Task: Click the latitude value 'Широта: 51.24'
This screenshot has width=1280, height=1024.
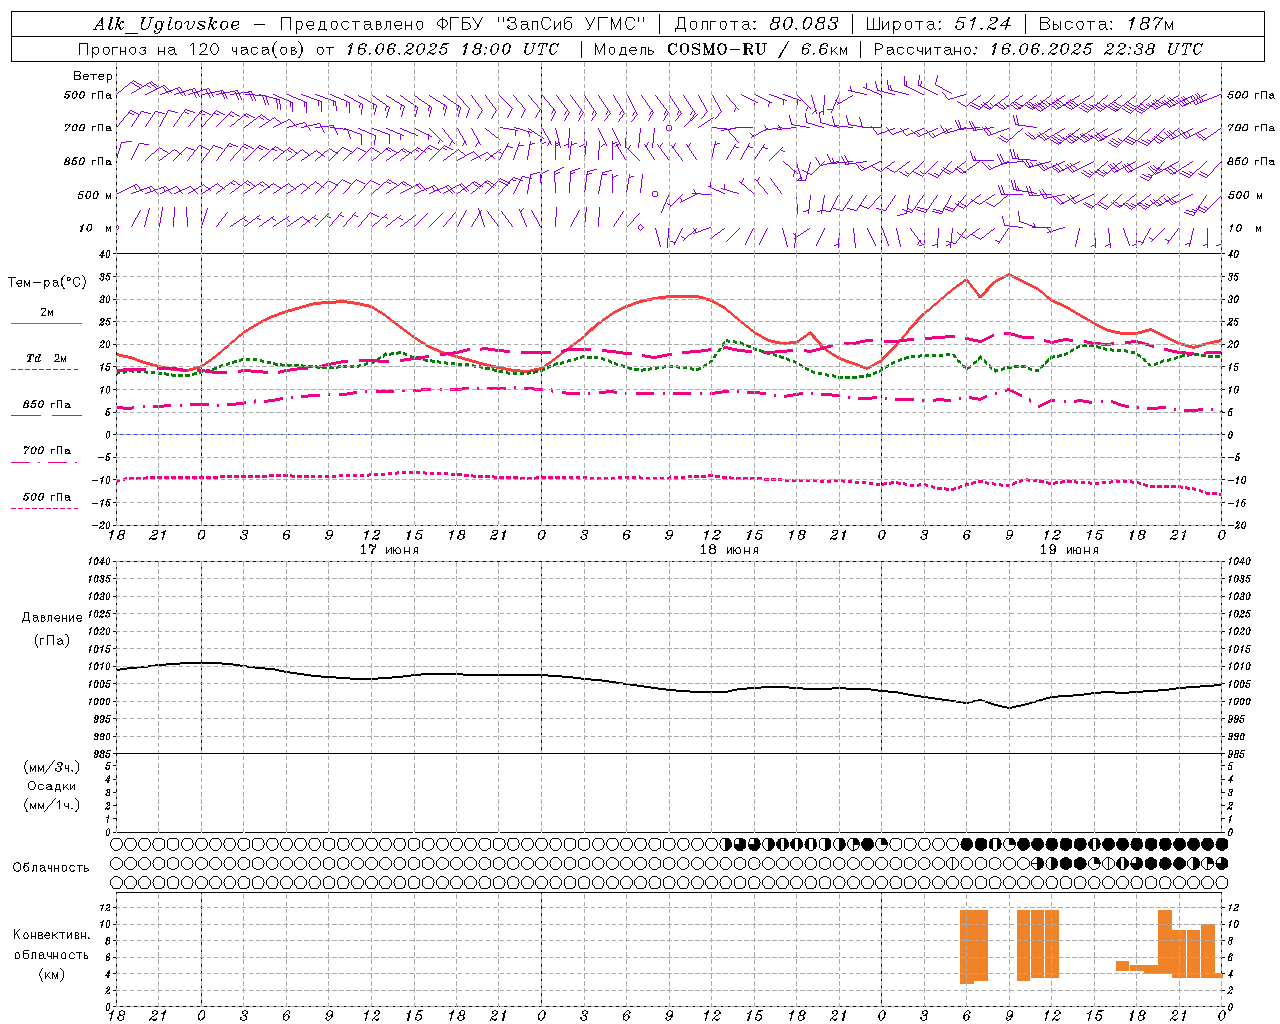Action: (938, 24)
